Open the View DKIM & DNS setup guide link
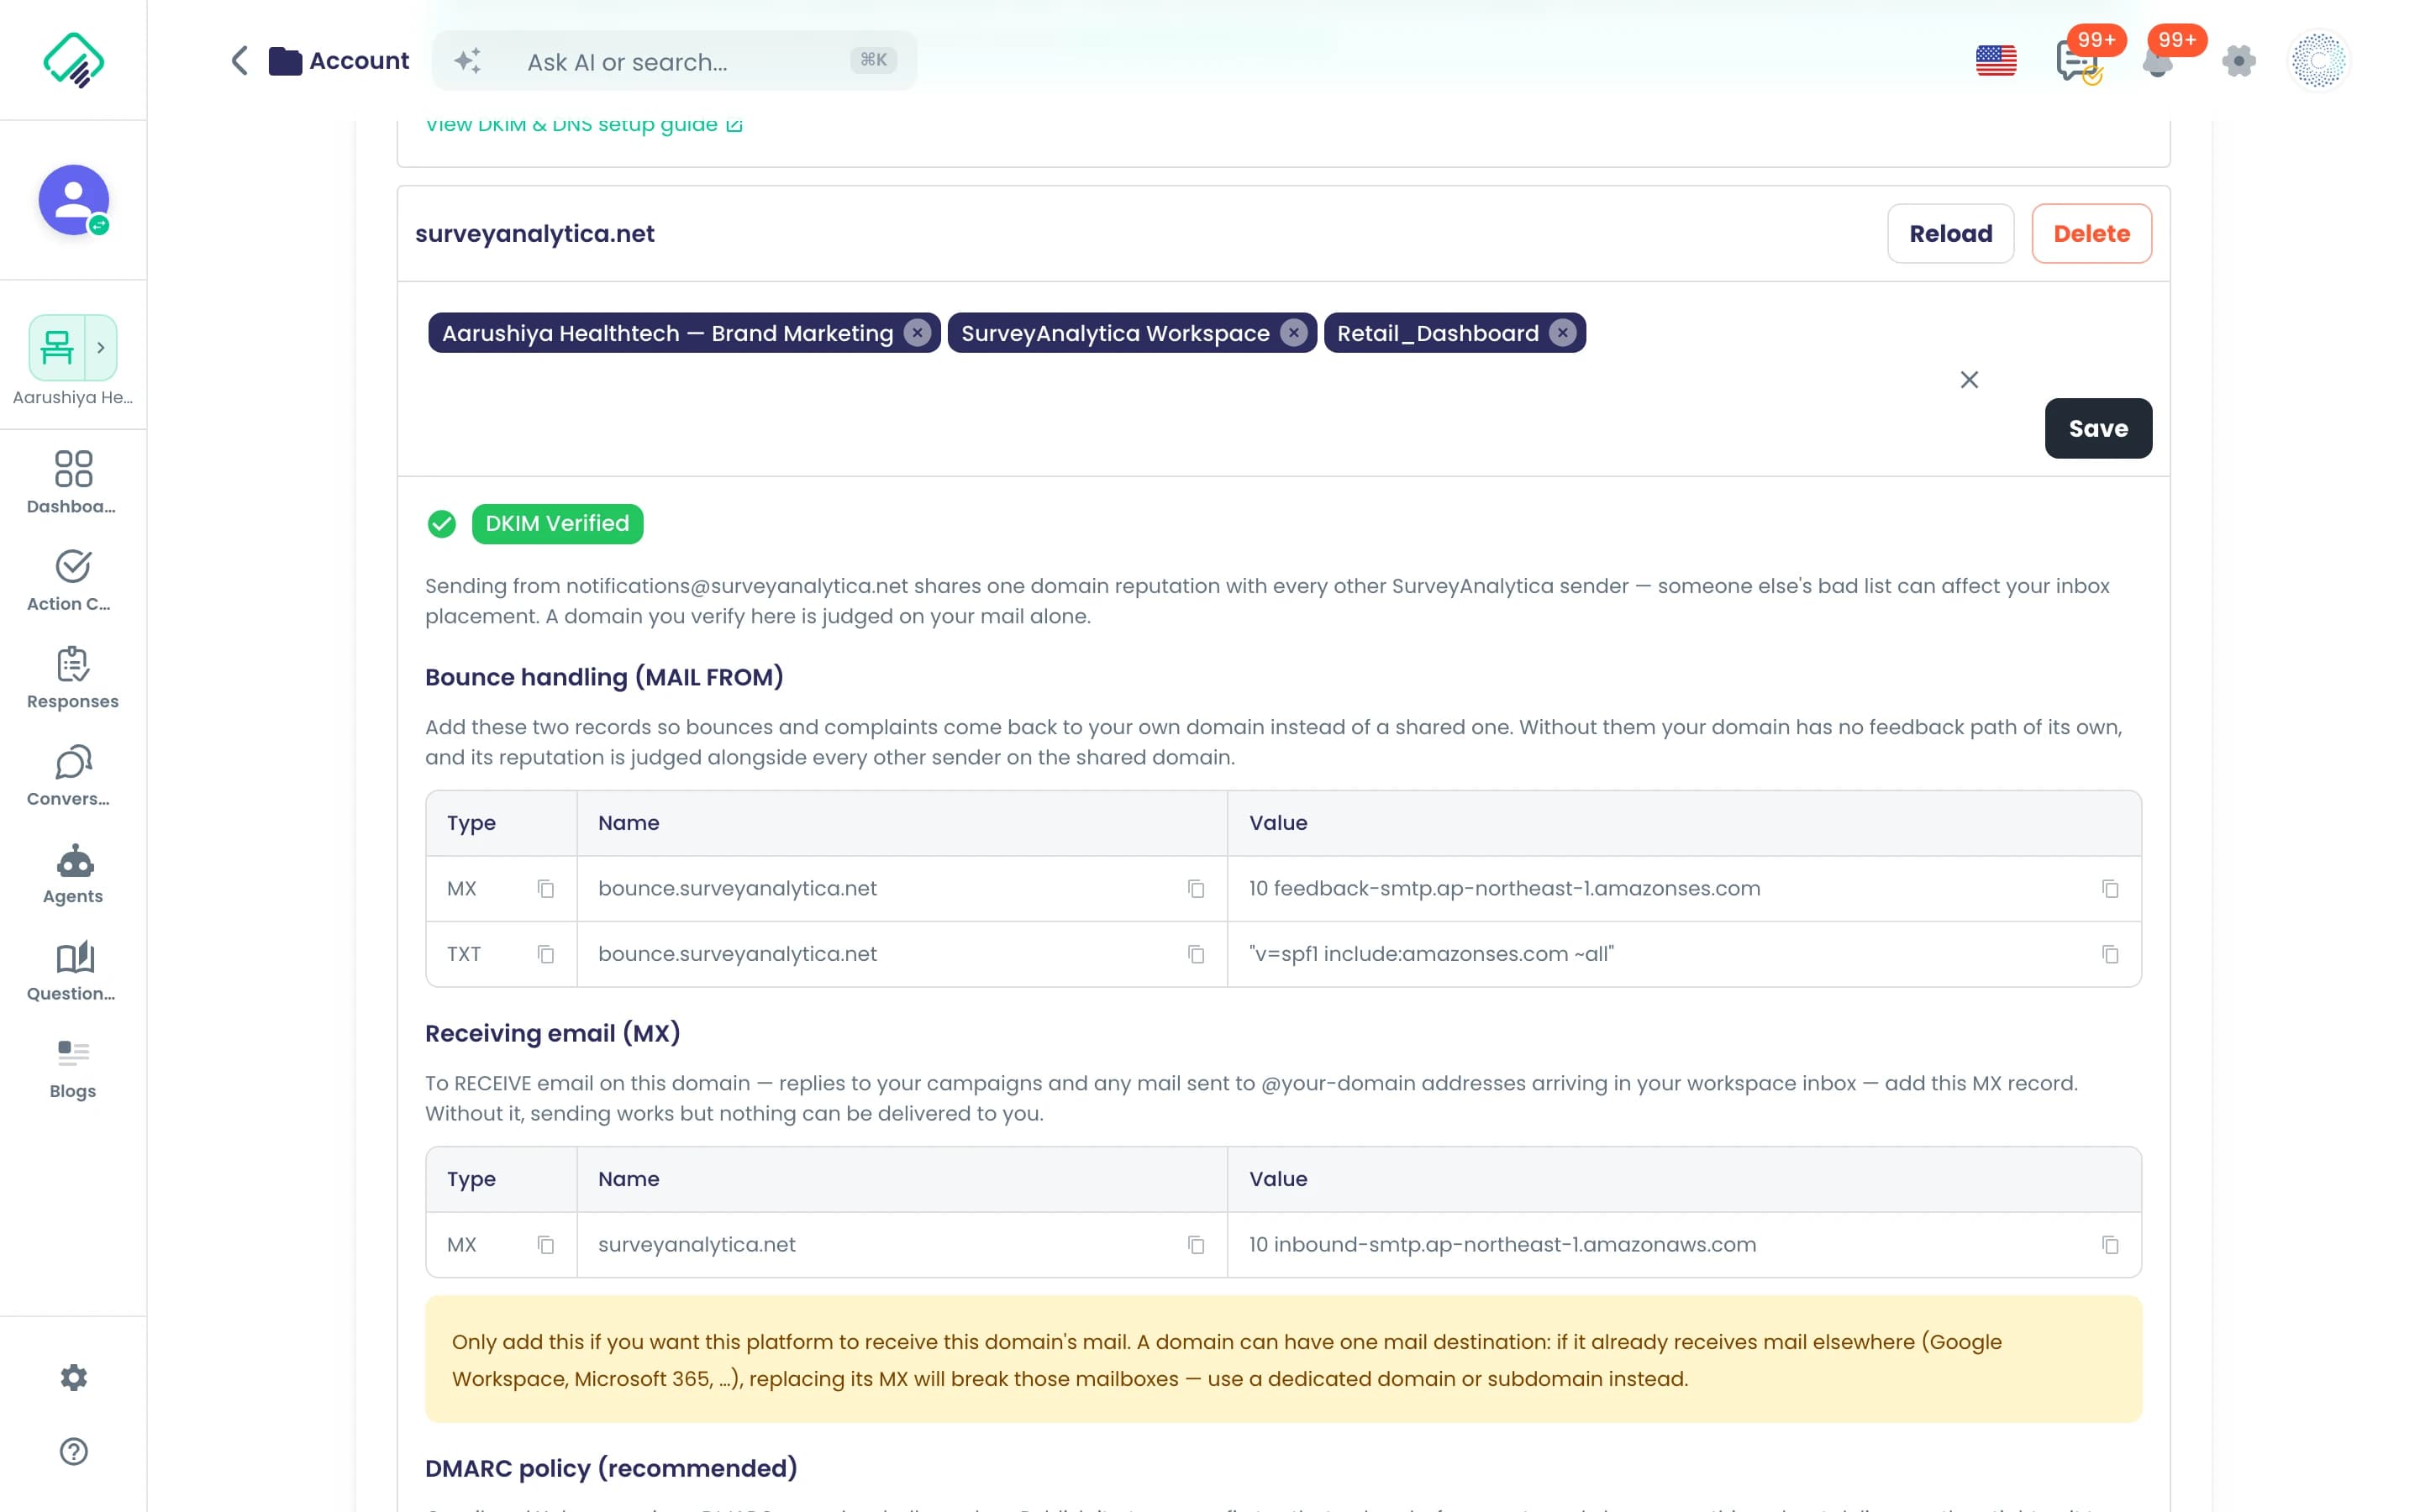The width and height of the screenshot is (2420, 1512). (x=583, y=125)
